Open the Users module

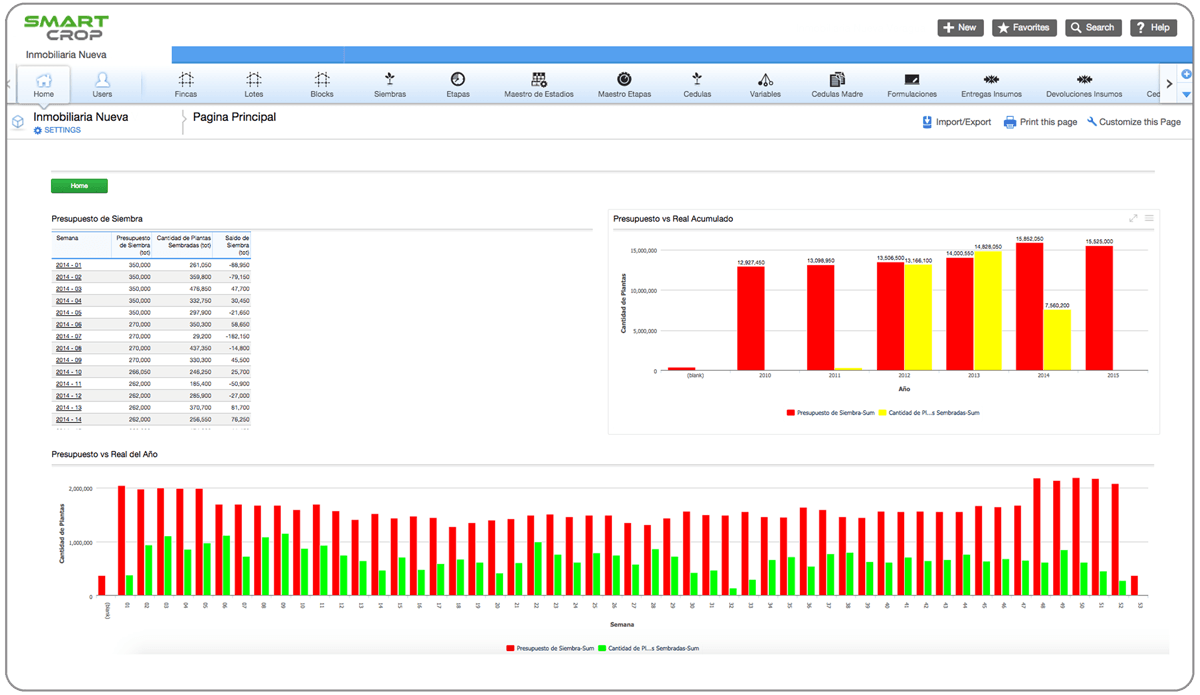[x=102, y=84]
